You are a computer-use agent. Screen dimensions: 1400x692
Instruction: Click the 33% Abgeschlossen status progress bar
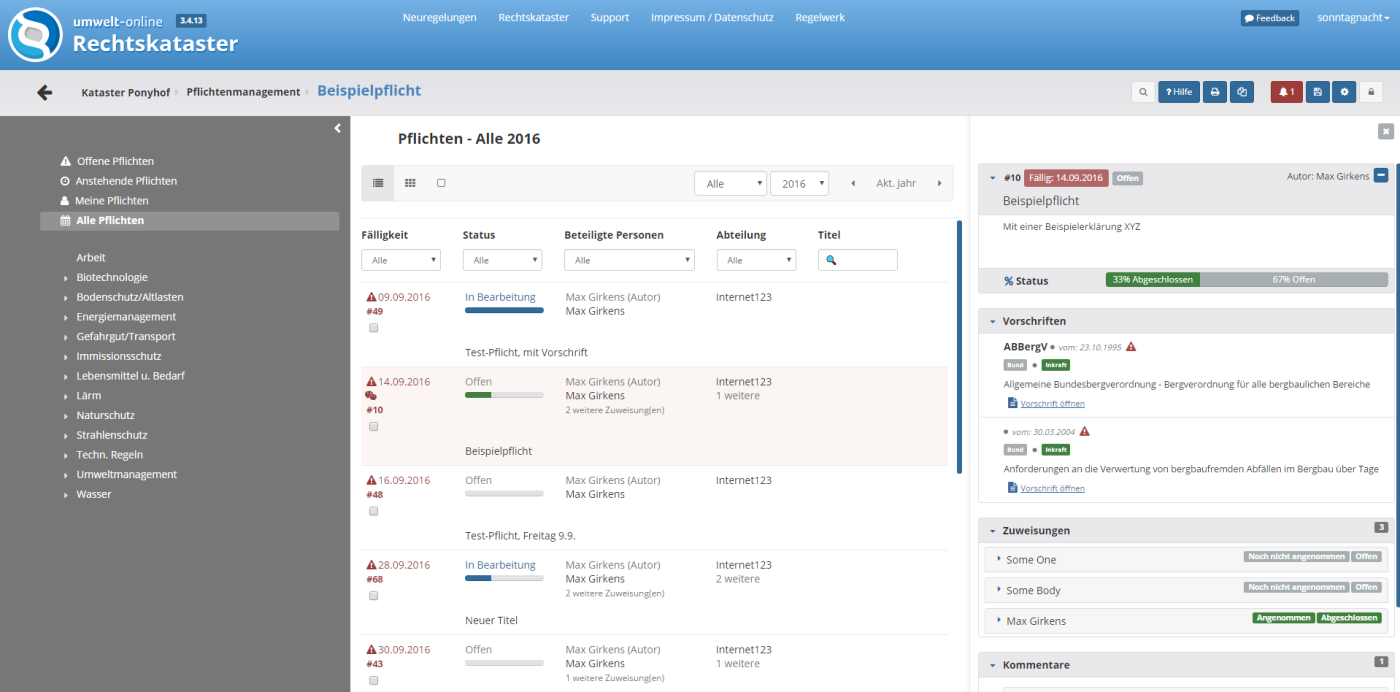[1152, 280]
